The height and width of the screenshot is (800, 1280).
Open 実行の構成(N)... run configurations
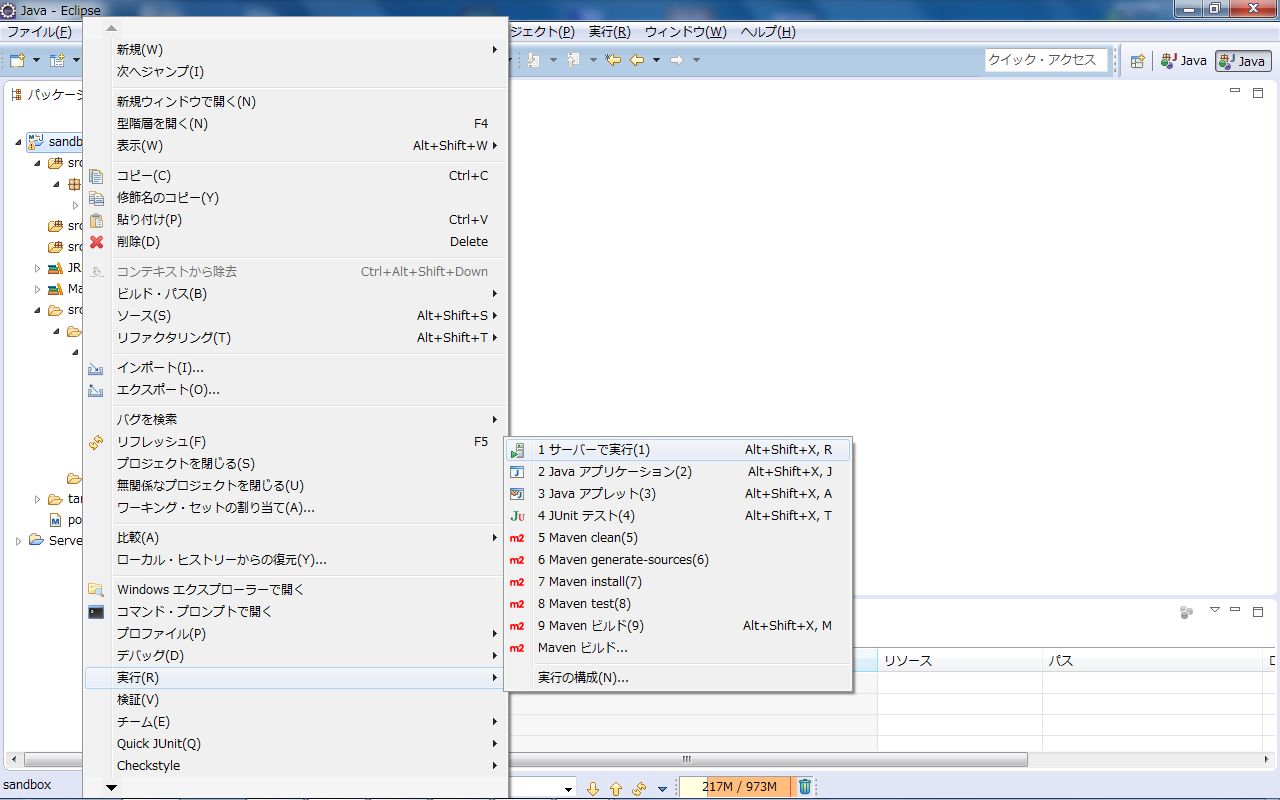[678, 678]
